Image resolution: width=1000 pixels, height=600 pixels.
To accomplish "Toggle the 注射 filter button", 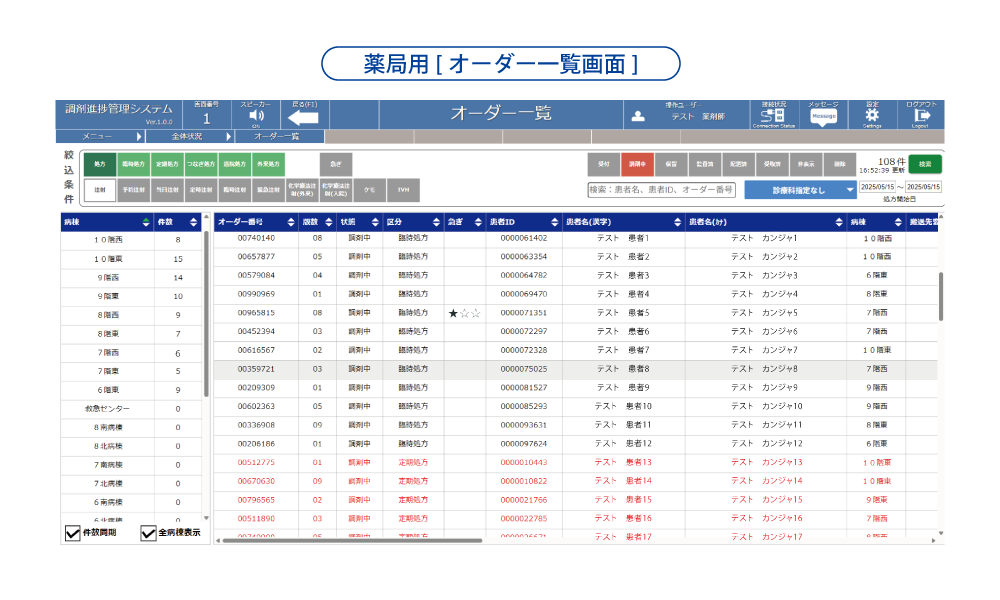I will tap(100, 190).
